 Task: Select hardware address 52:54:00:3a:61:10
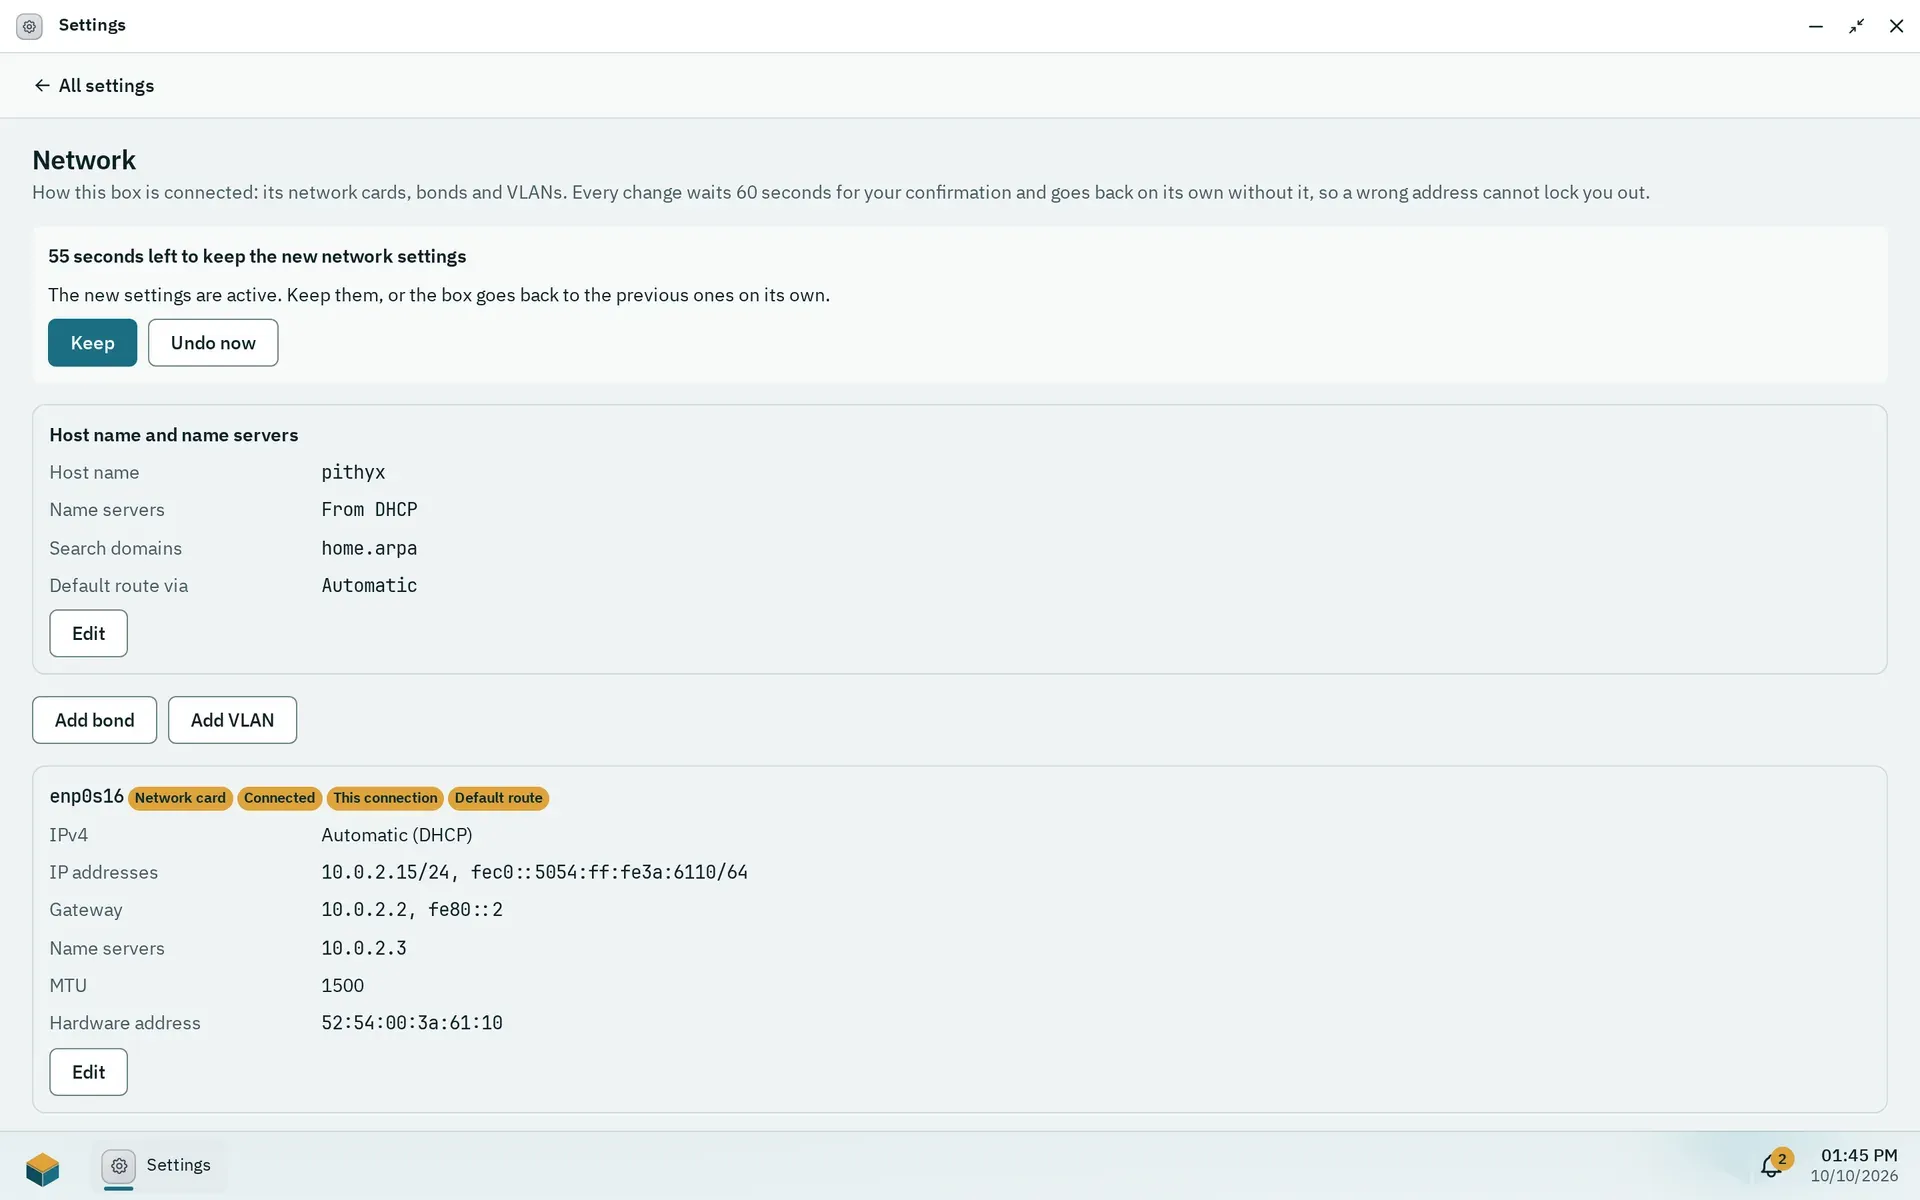pos(412,1023)
